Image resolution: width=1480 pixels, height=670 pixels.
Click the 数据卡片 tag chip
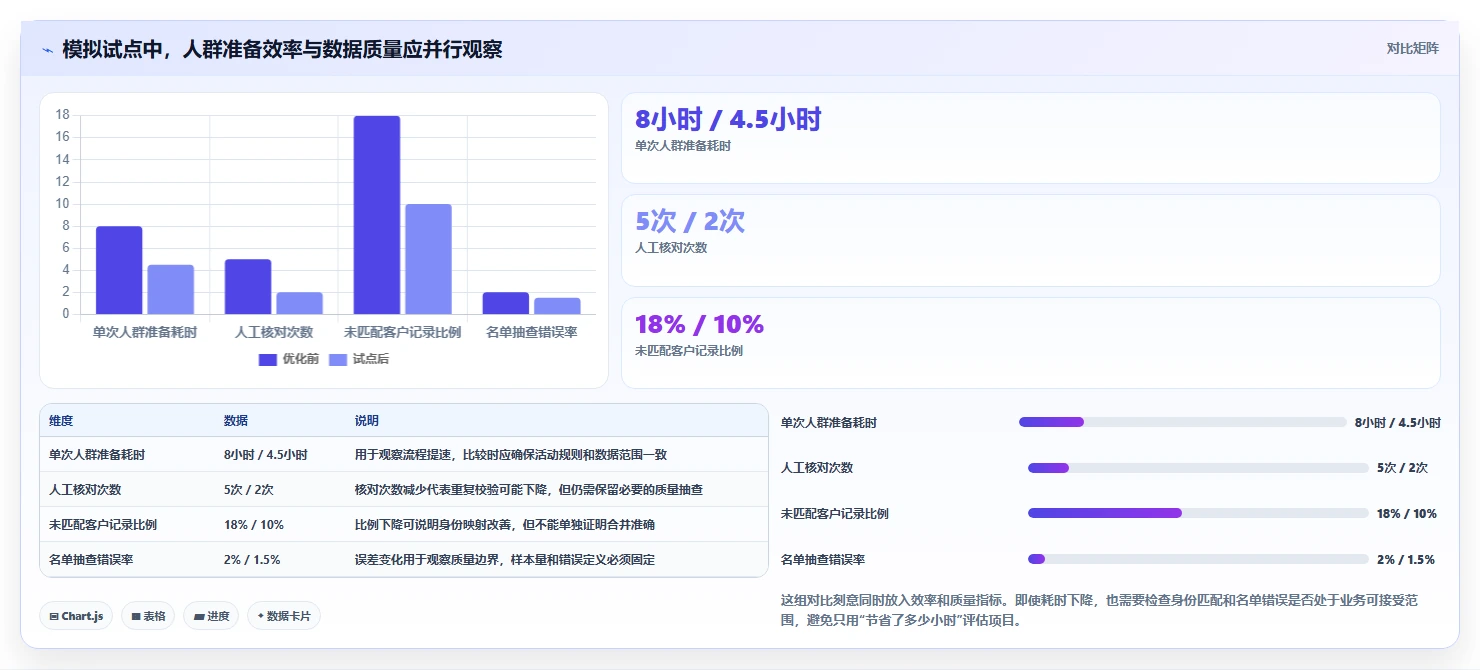pos(284,616)
